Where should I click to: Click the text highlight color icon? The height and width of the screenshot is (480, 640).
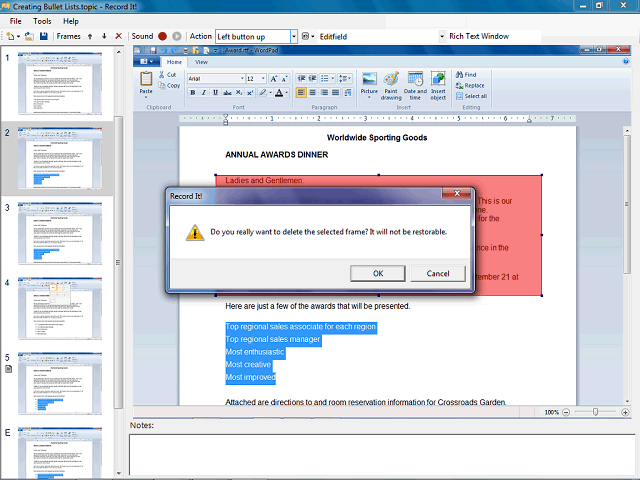pos(263,93)
